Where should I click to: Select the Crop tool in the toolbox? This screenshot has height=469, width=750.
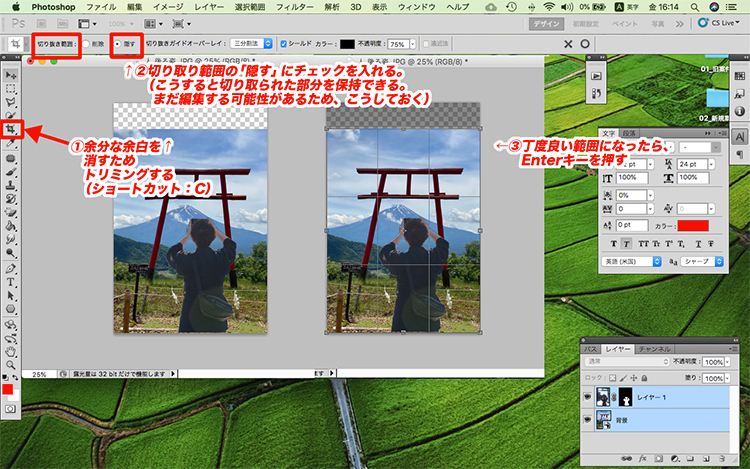coord(11,129)
